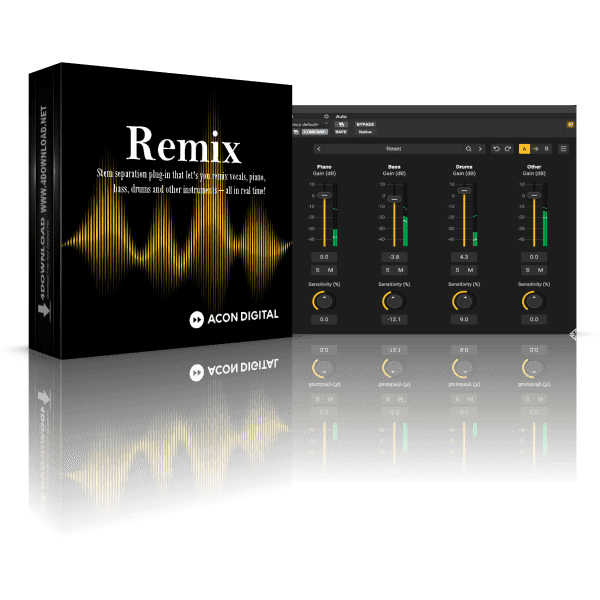Click the Bass gain fader handle
Image resolution: width=600 pixels, height=600 pixels.
394,199
